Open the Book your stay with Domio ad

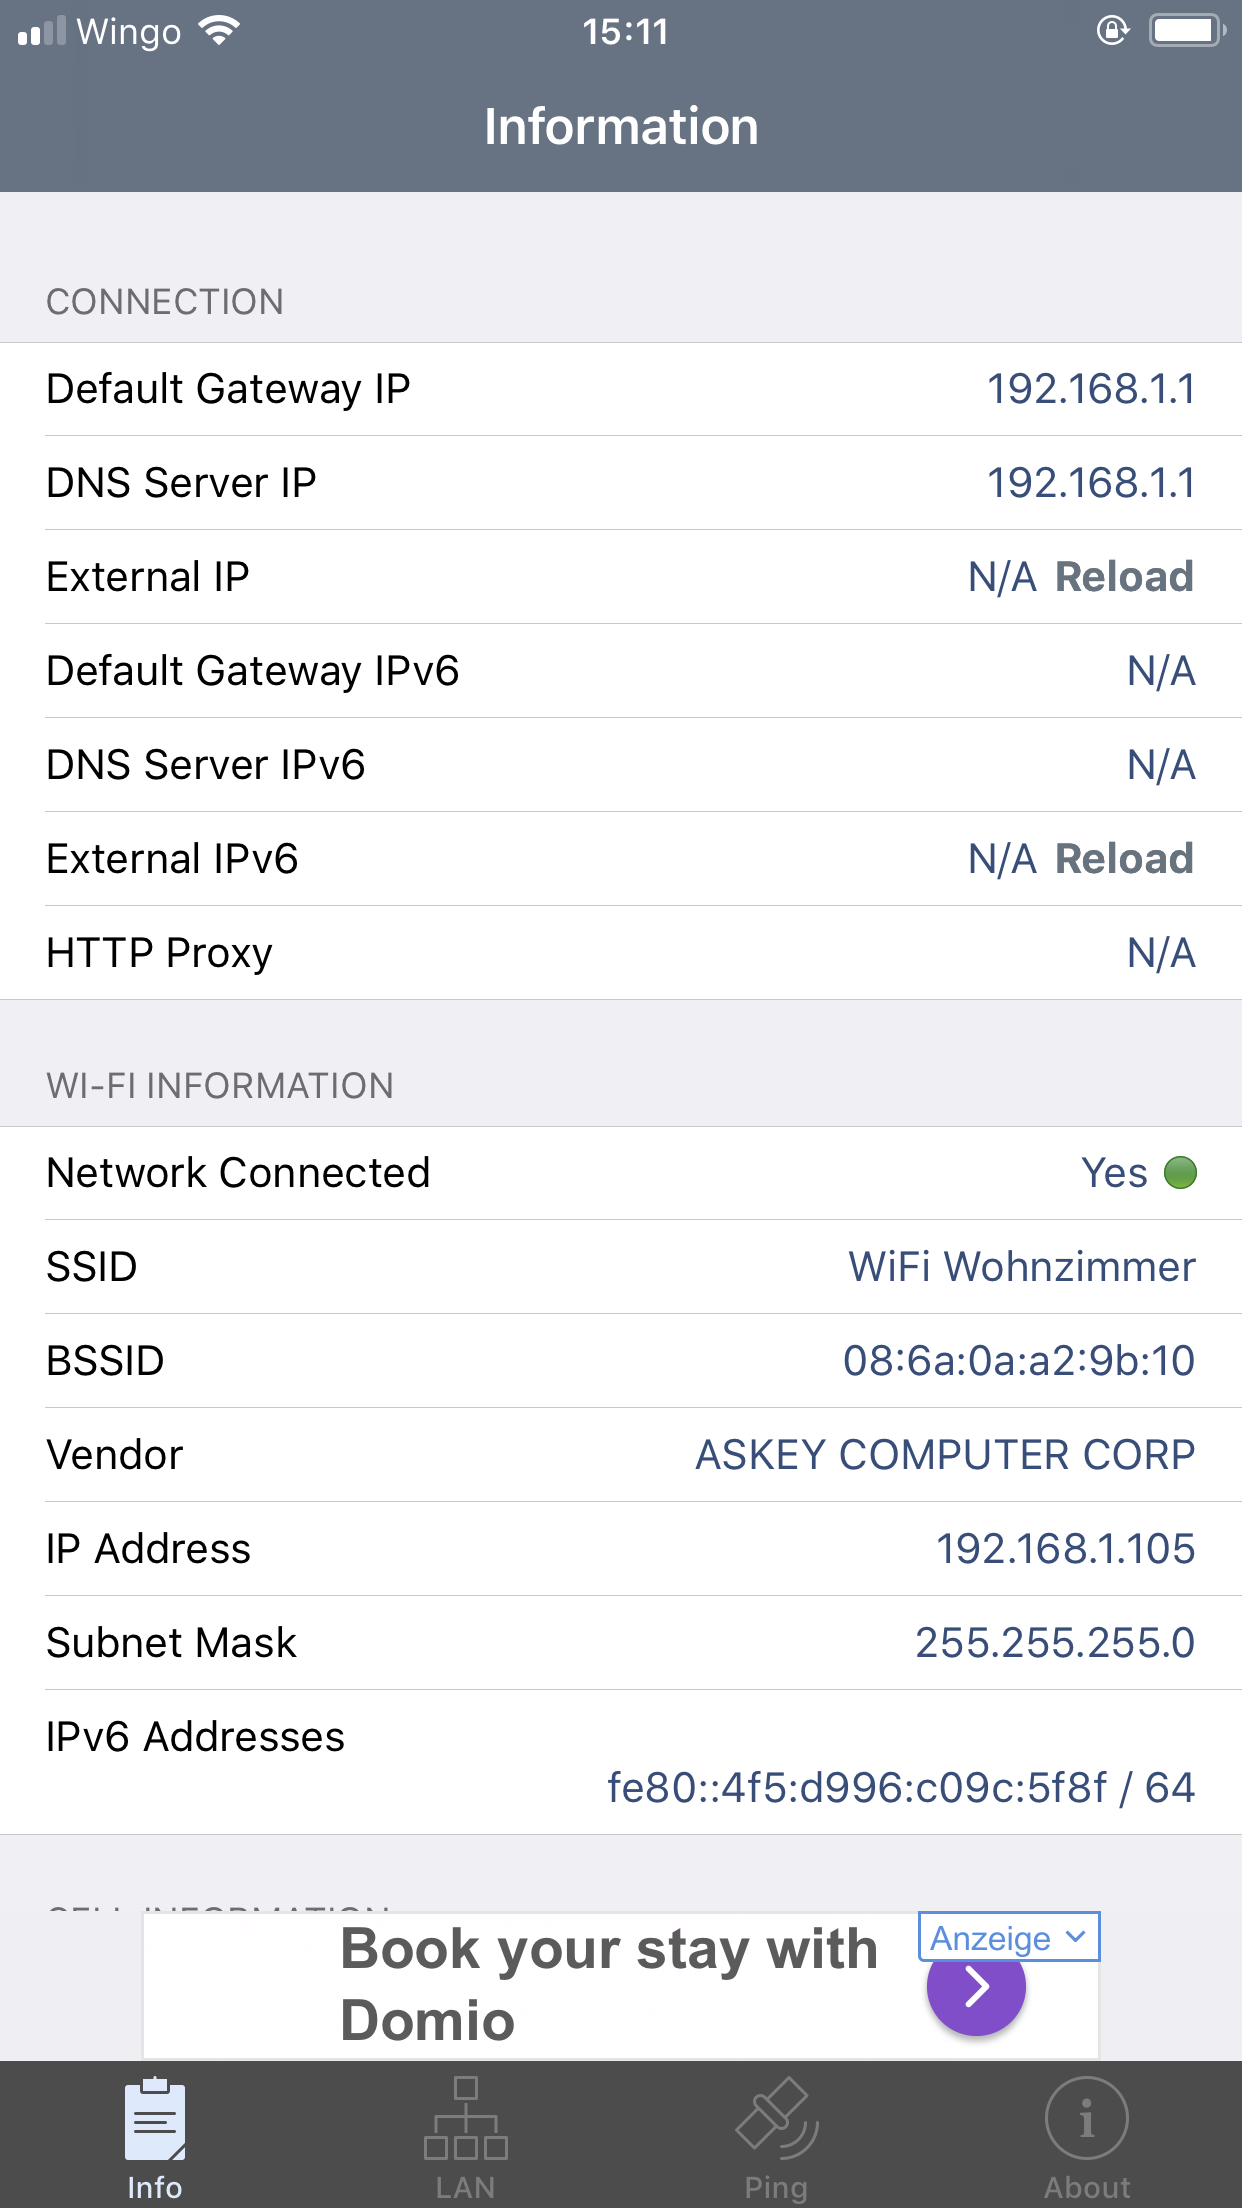[608, 1985]
